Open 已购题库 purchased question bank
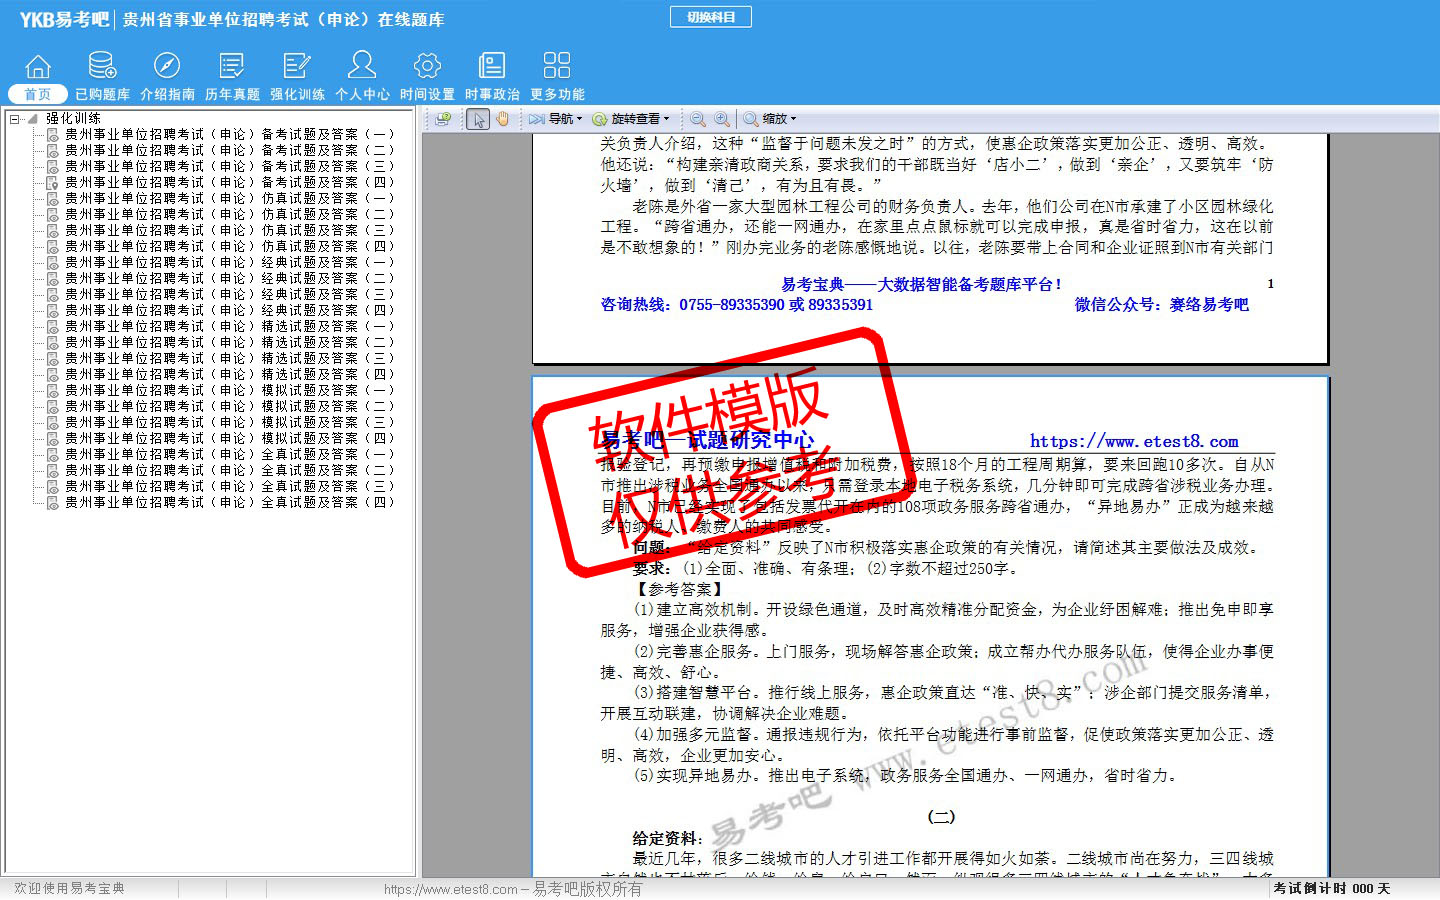 pos(102,77)
